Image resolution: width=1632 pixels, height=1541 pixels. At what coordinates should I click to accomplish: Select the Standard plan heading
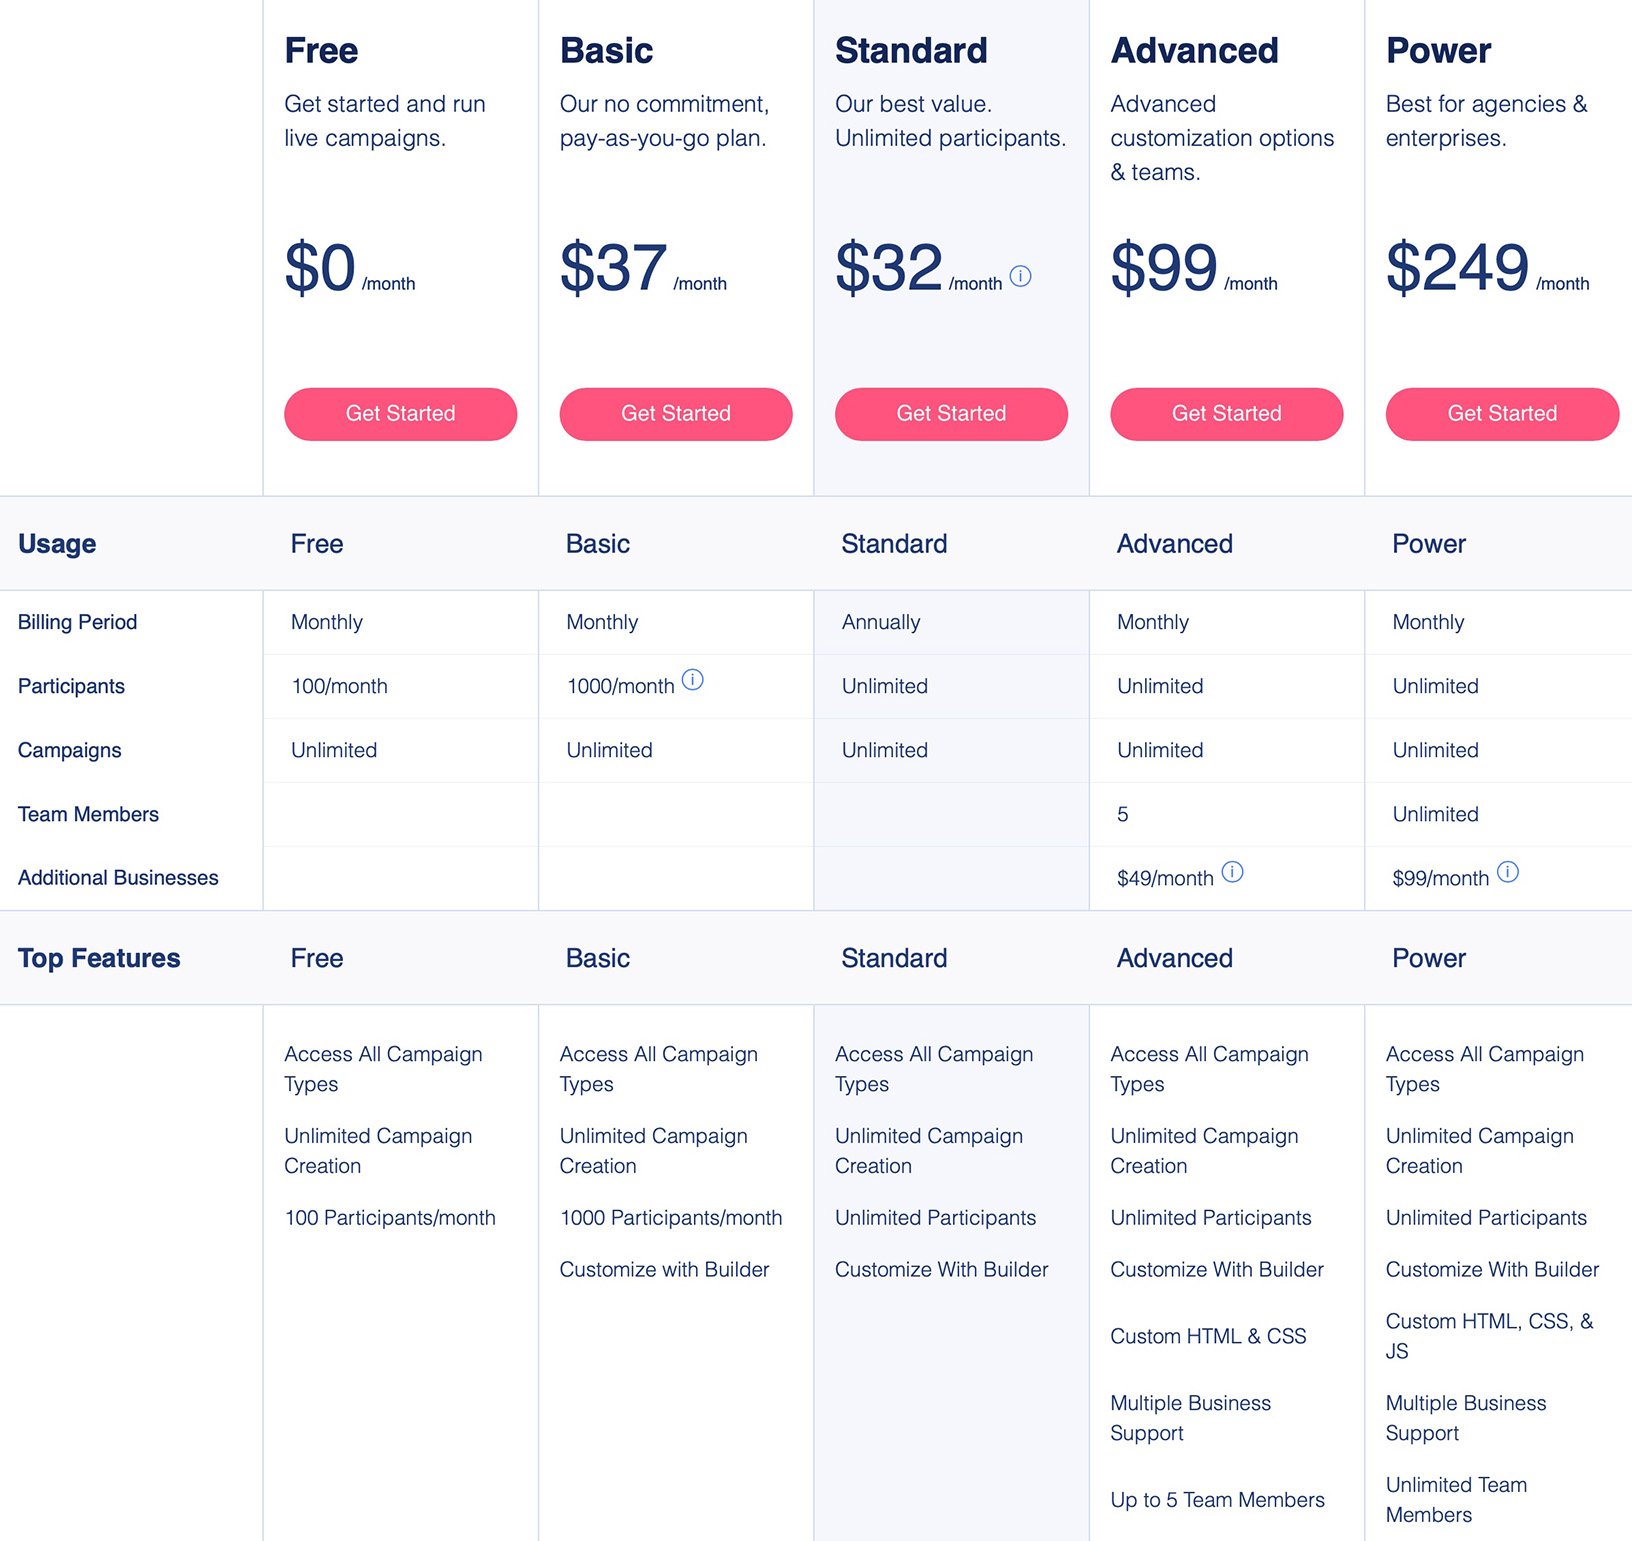click(911, 50)
